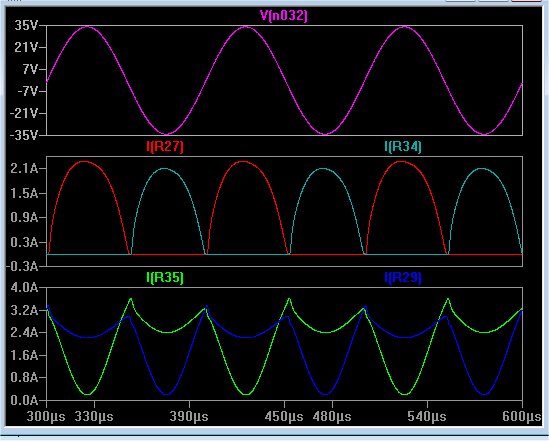Select the I(R34) trace label
This screenshot has width=549, height=441.
click(x=403, y=147)
